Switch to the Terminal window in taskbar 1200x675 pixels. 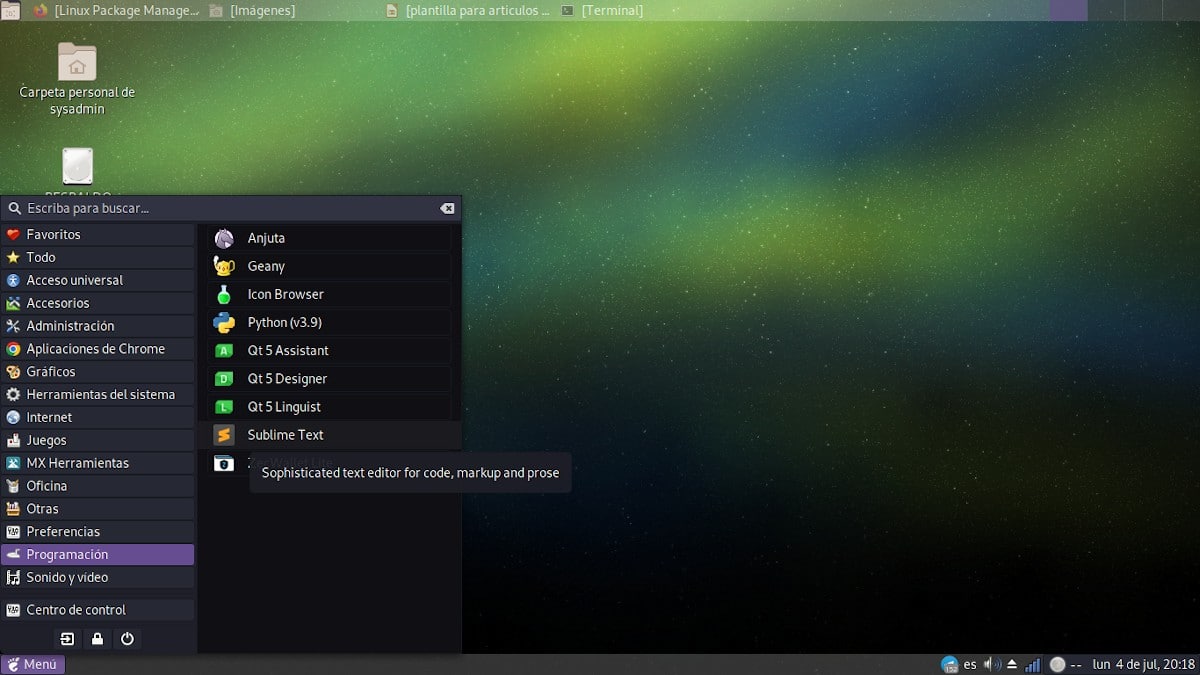(x=603, y=11)
